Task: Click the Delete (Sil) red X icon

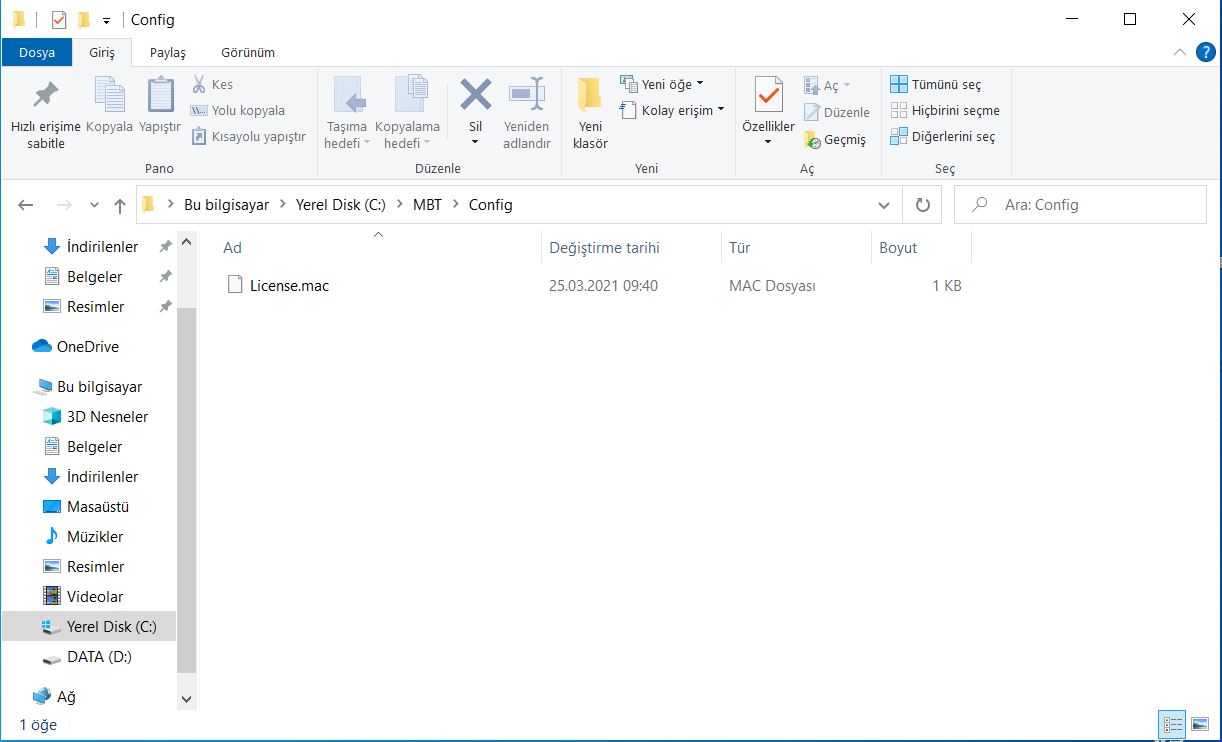Action: pyautogui.click(x=476, y=95)
